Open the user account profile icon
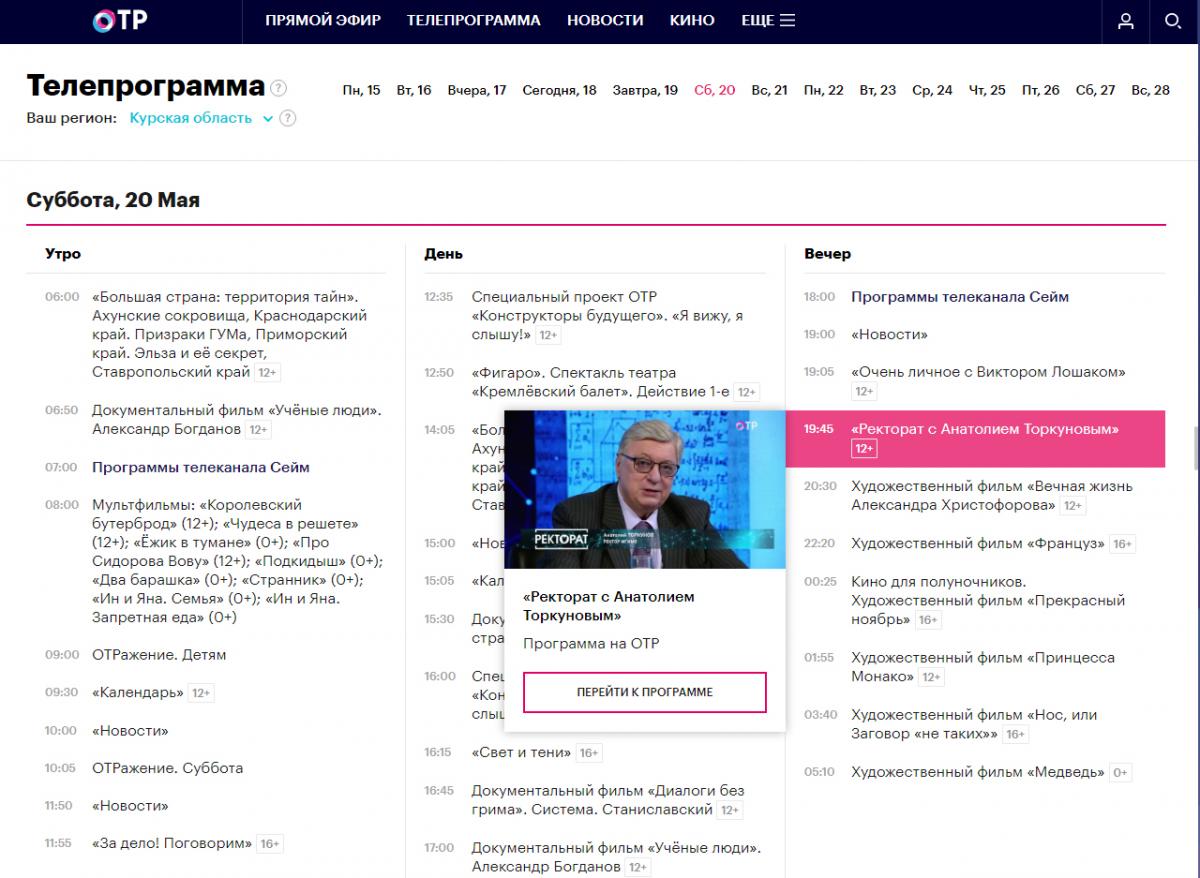Image resolution: width=1200 pixels, height=878 pixels. 1126,21
